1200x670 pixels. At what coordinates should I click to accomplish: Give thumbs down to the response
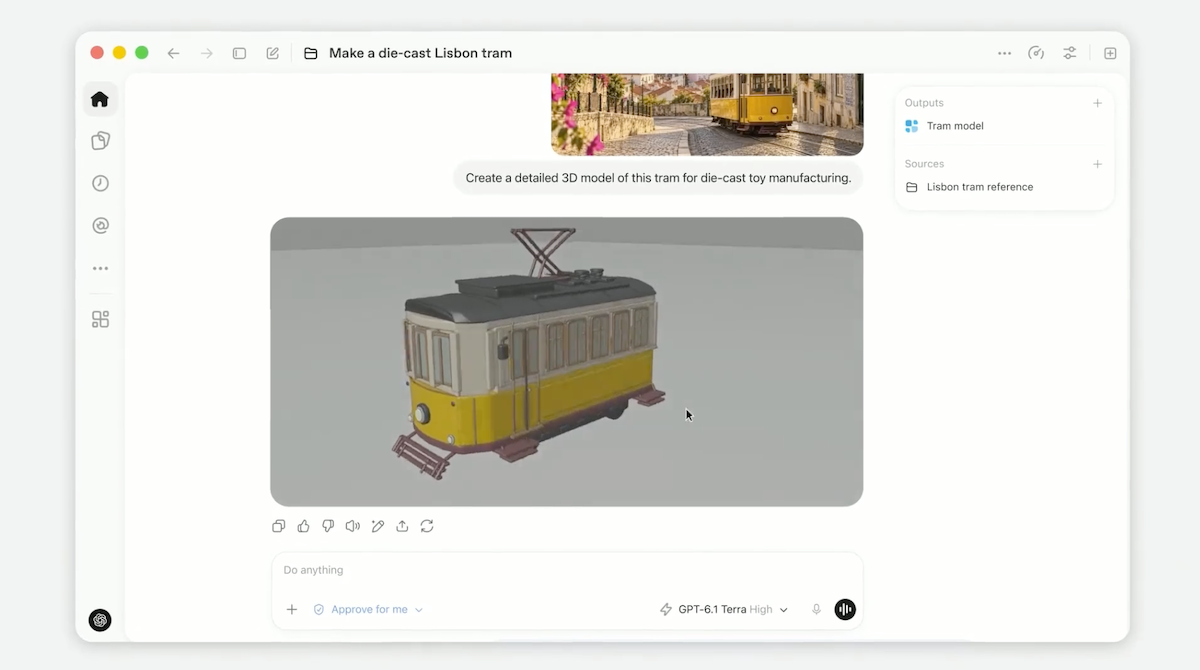click(328, 526)
